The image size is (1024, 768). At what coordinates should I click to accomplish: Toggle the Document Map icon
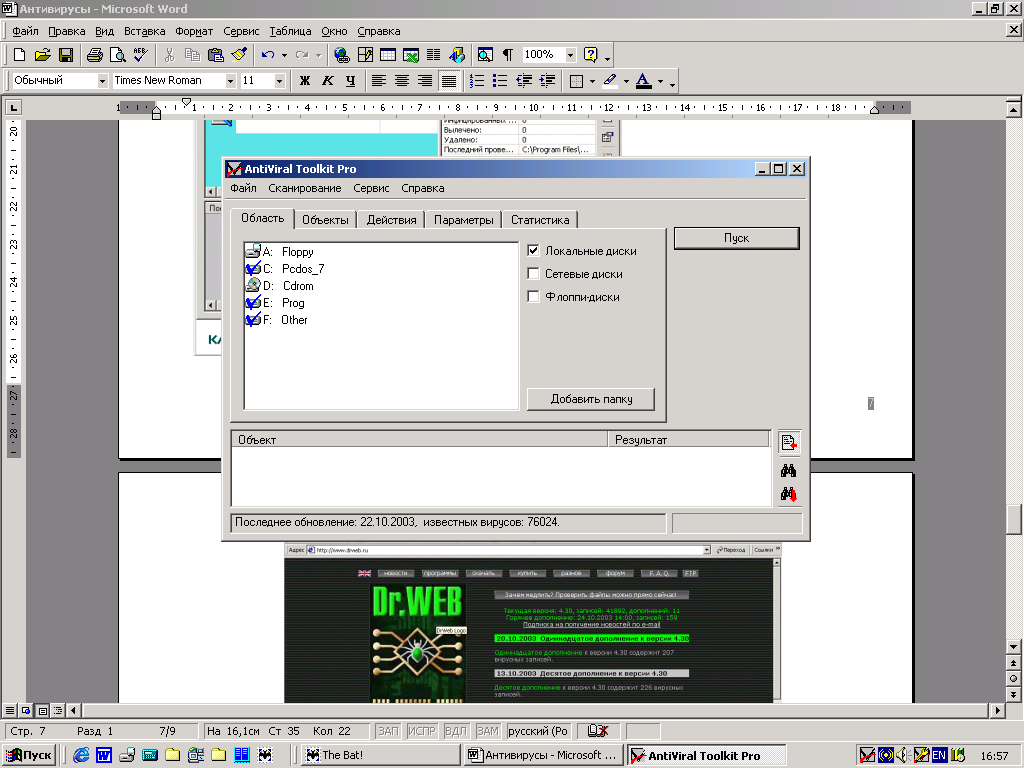485,55
